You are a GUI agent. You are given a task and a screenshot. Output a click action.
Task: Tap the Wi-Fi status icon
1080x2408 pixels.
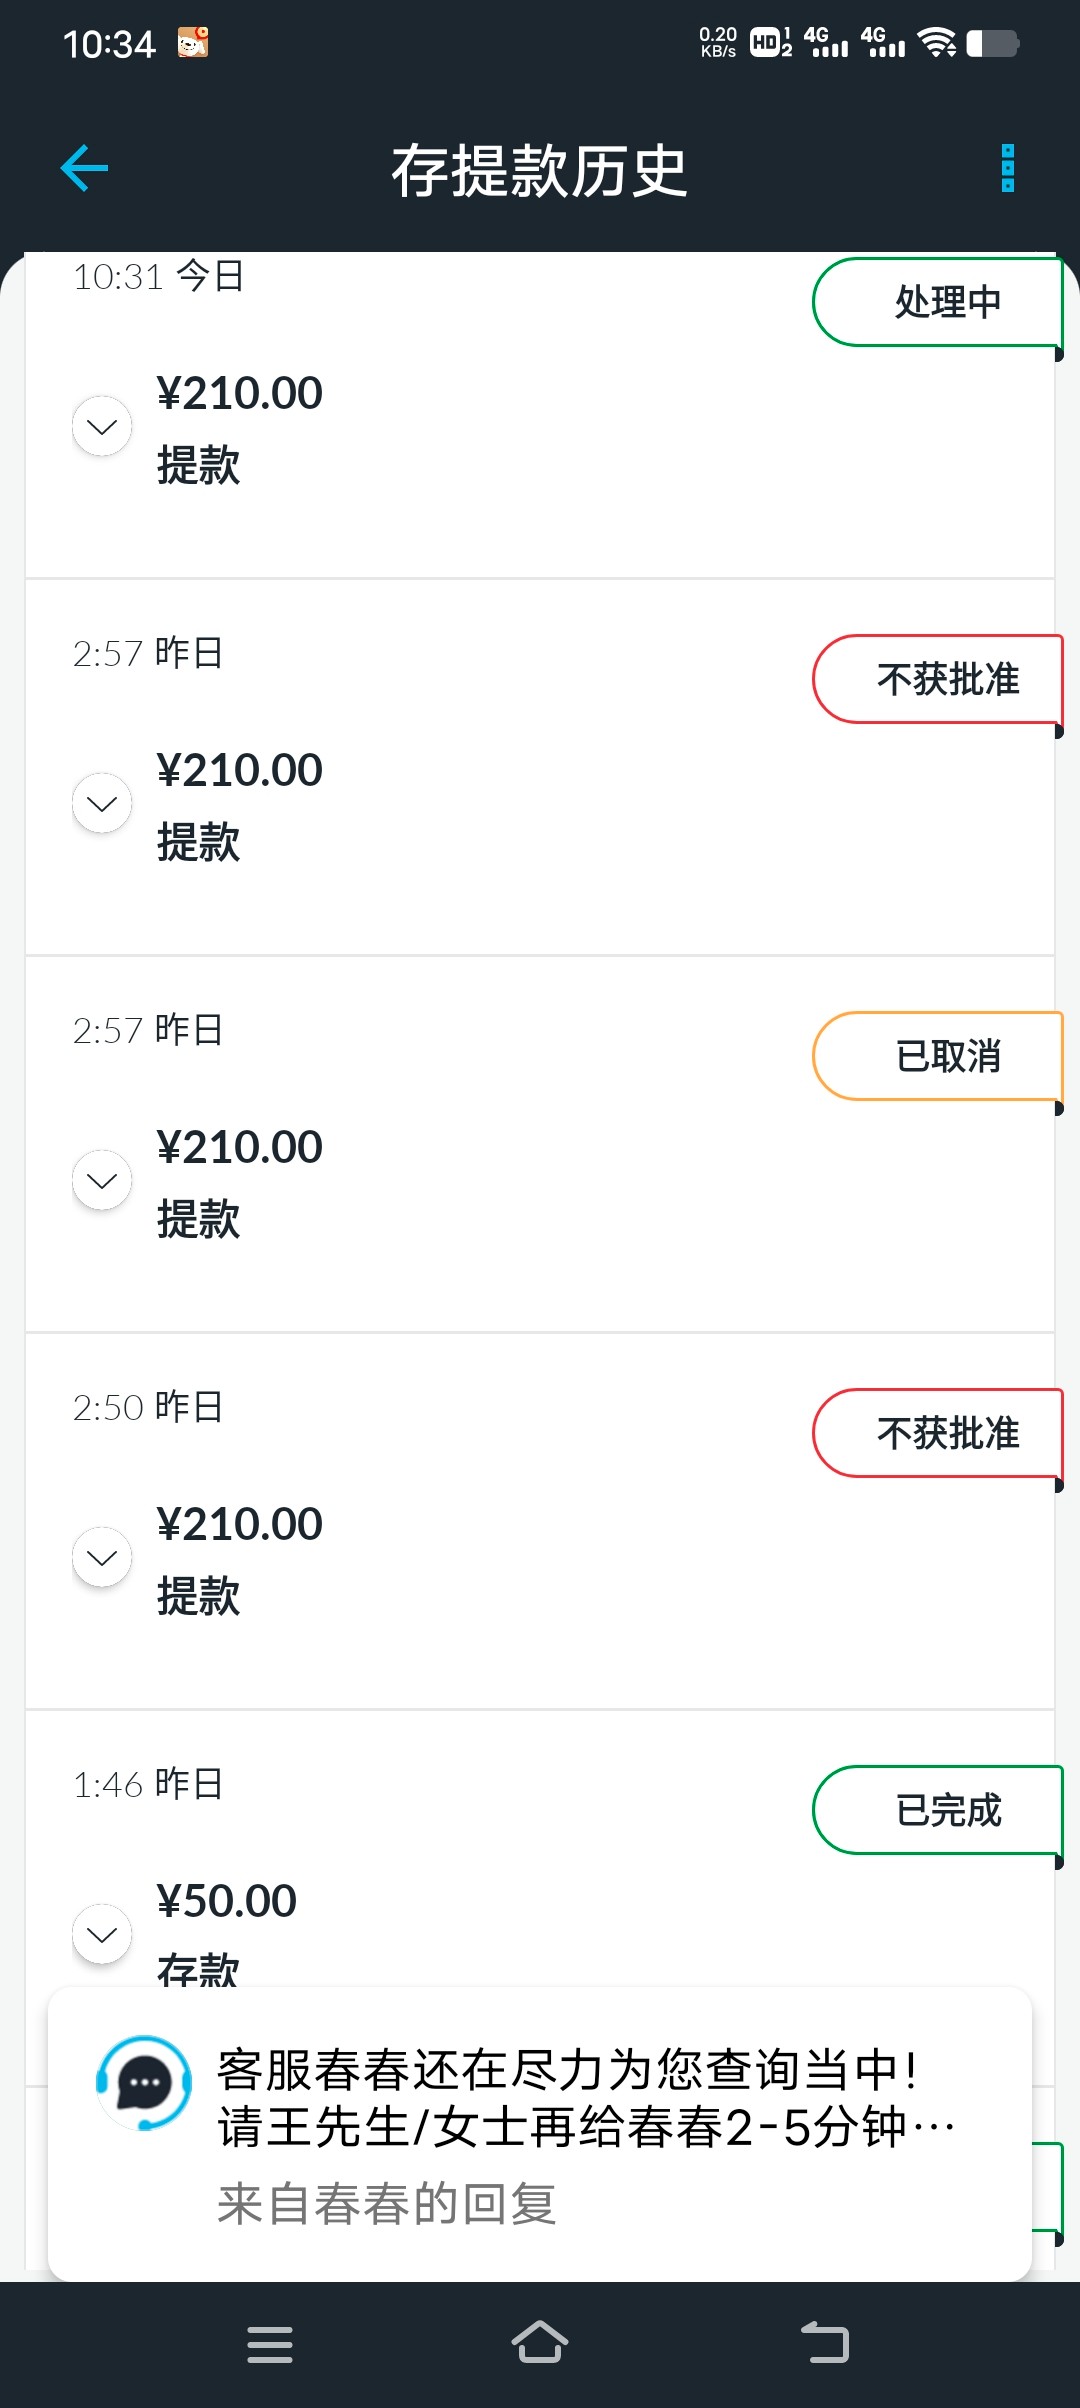(x=937, y=43)
